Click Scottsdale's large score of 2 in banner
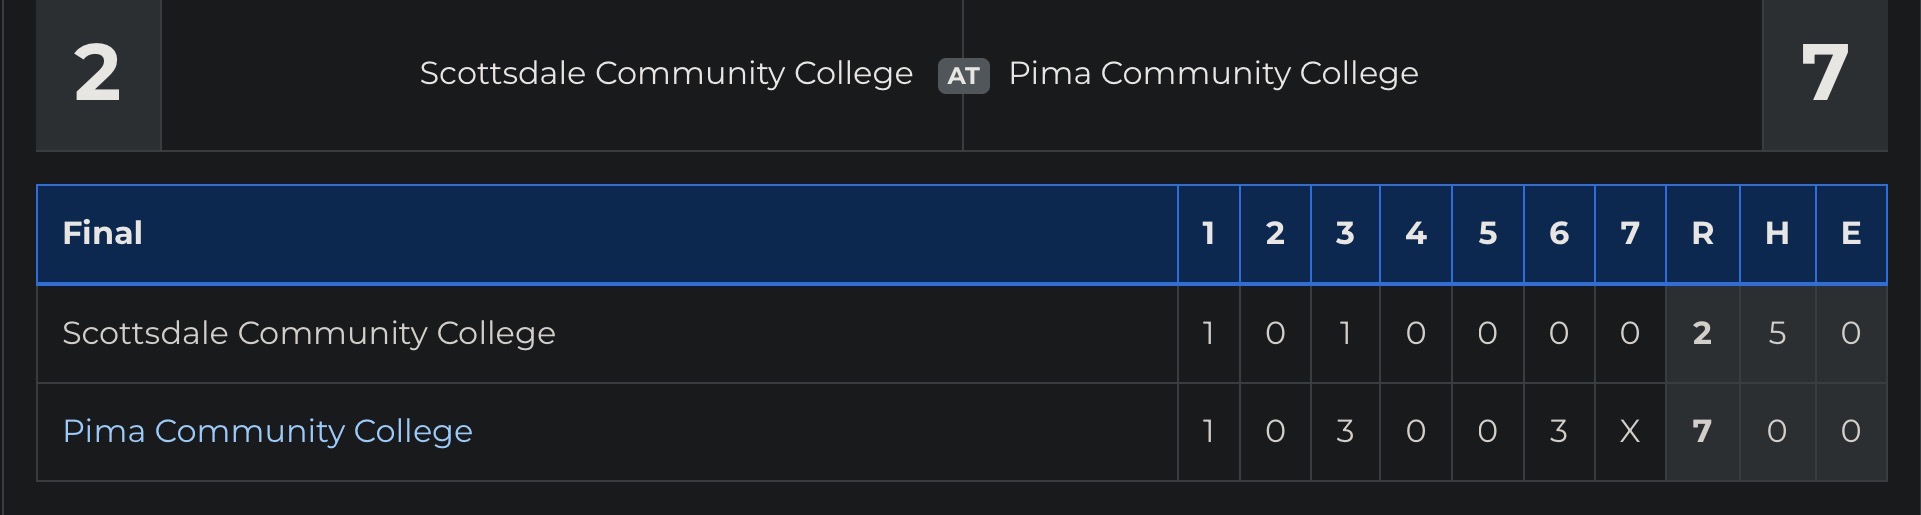This screenshot has width=1921, height=515. click(97, 73)
